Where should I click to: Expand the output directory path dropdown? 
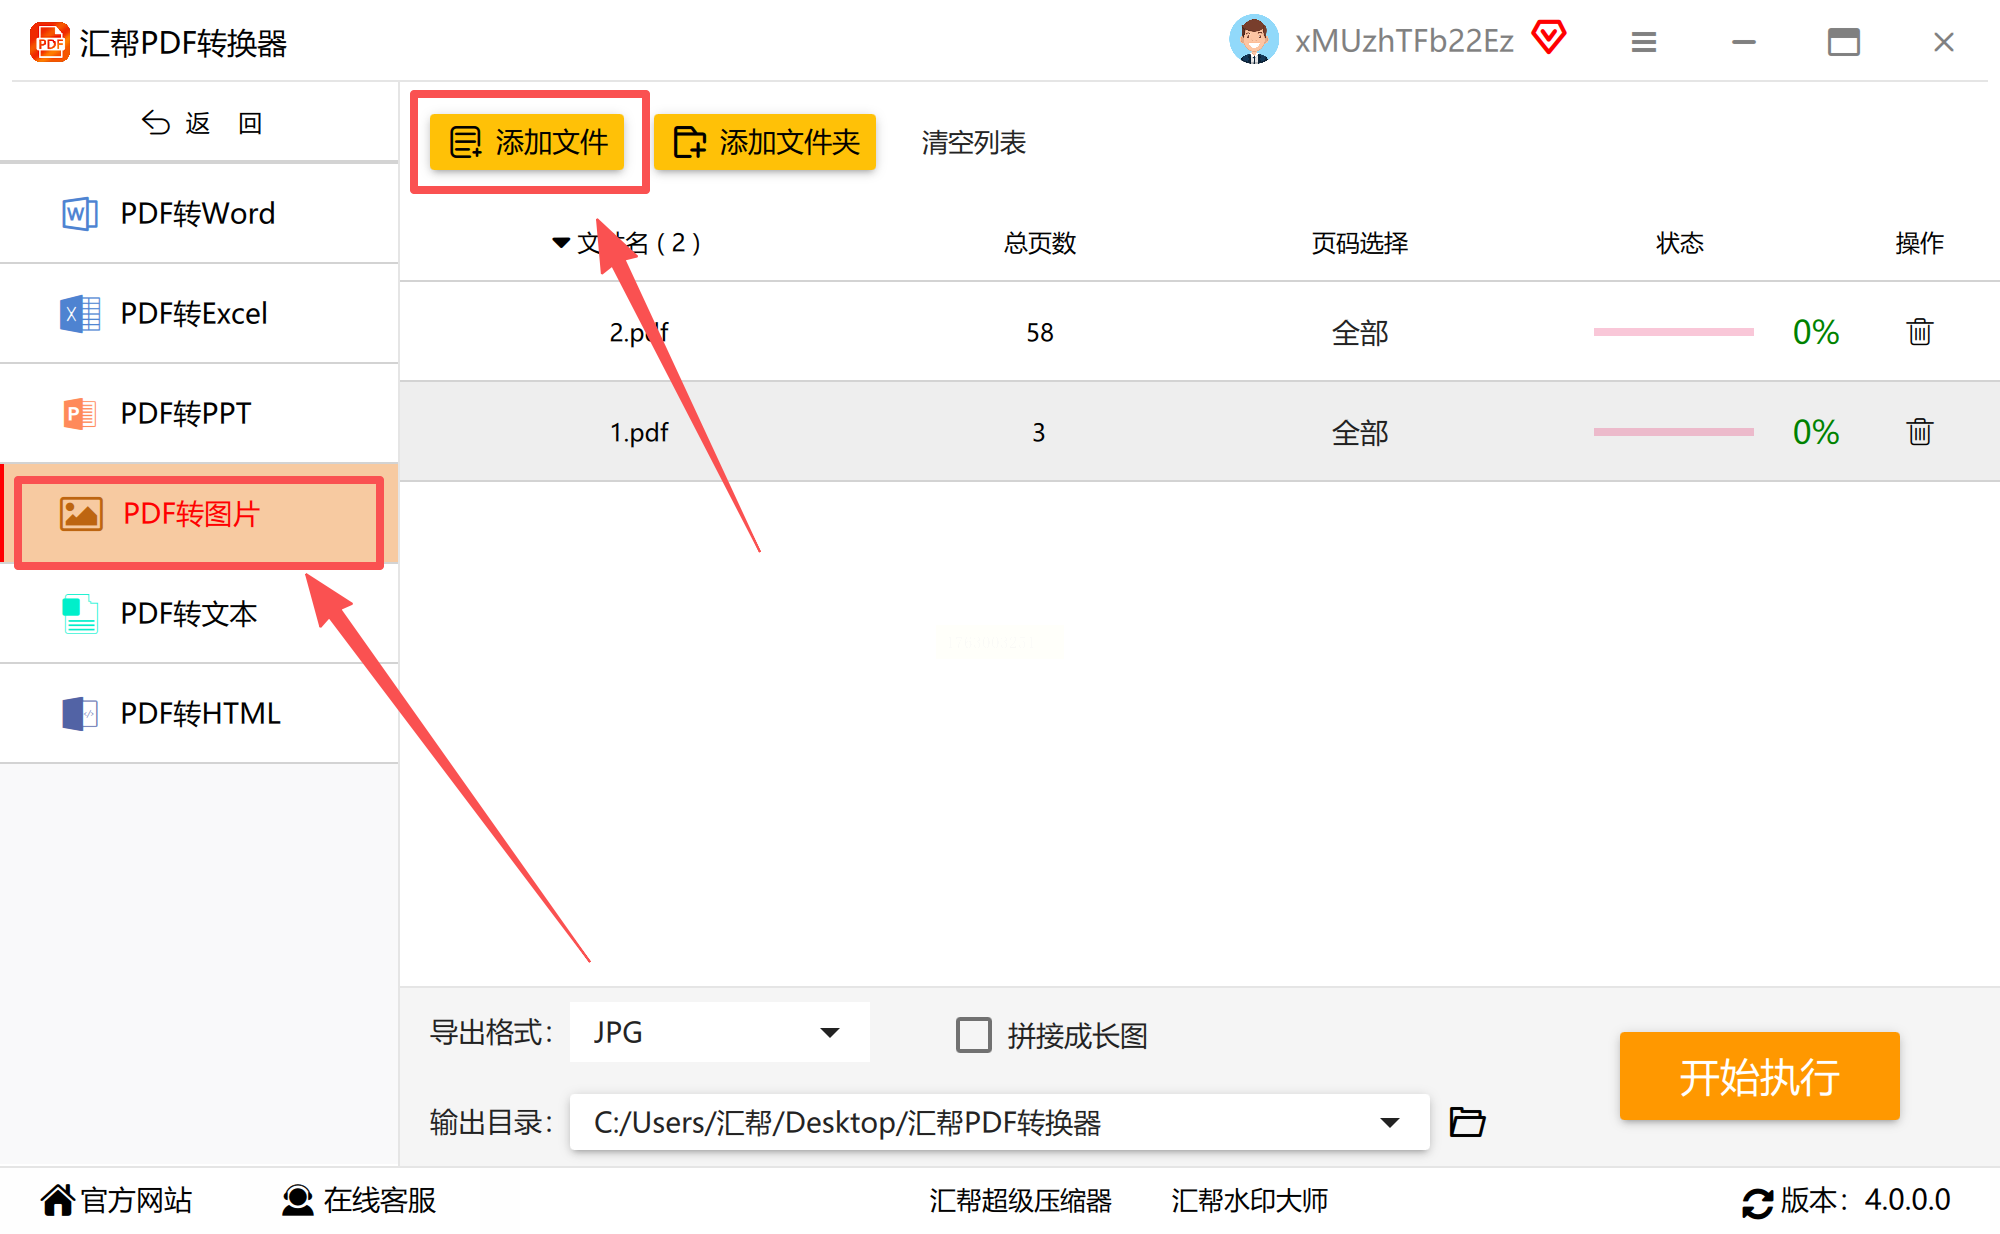pyautogui.click(x=1389, y=1122)
